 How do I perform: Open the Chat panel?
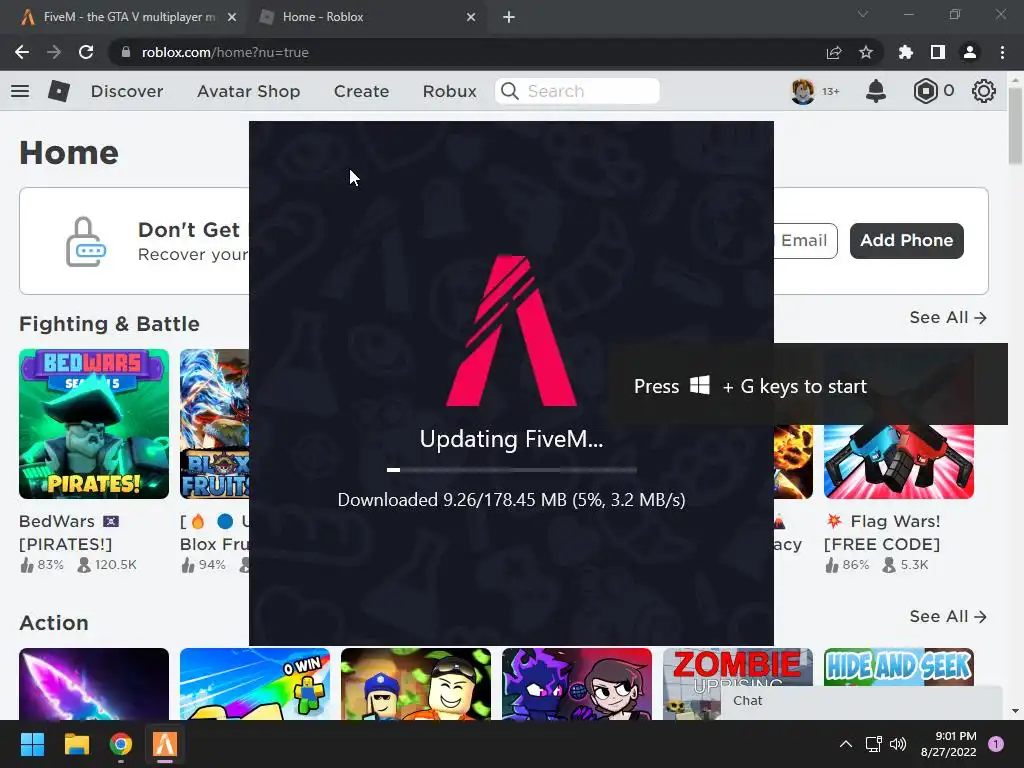861,701
